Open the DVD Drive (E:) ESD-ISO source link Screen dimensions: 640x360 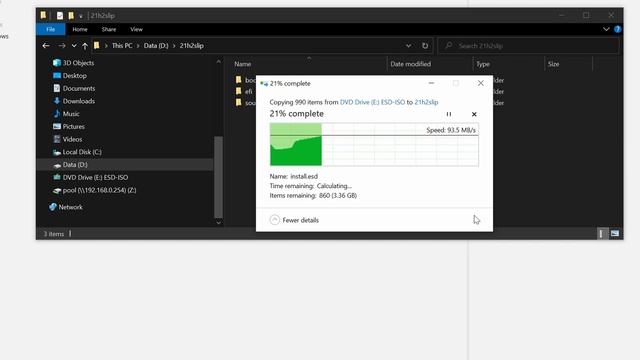coord(372,102)
